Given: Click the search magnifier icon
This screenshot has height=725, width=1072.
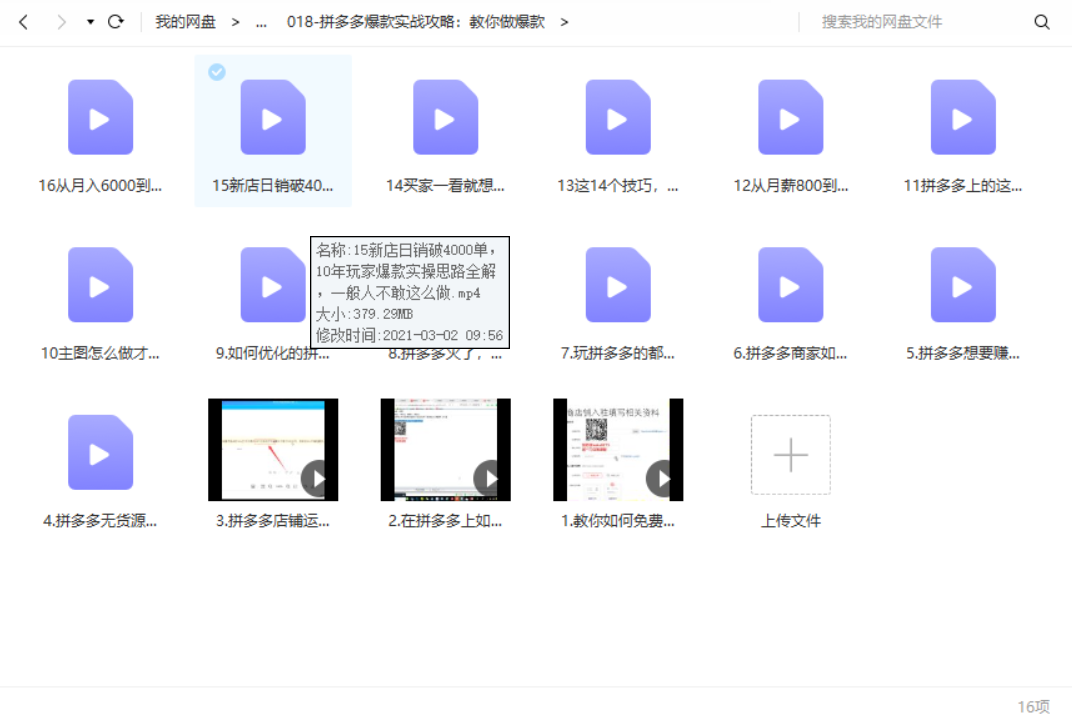Looking at the screenshot, I should click(x=1041, y=22).
